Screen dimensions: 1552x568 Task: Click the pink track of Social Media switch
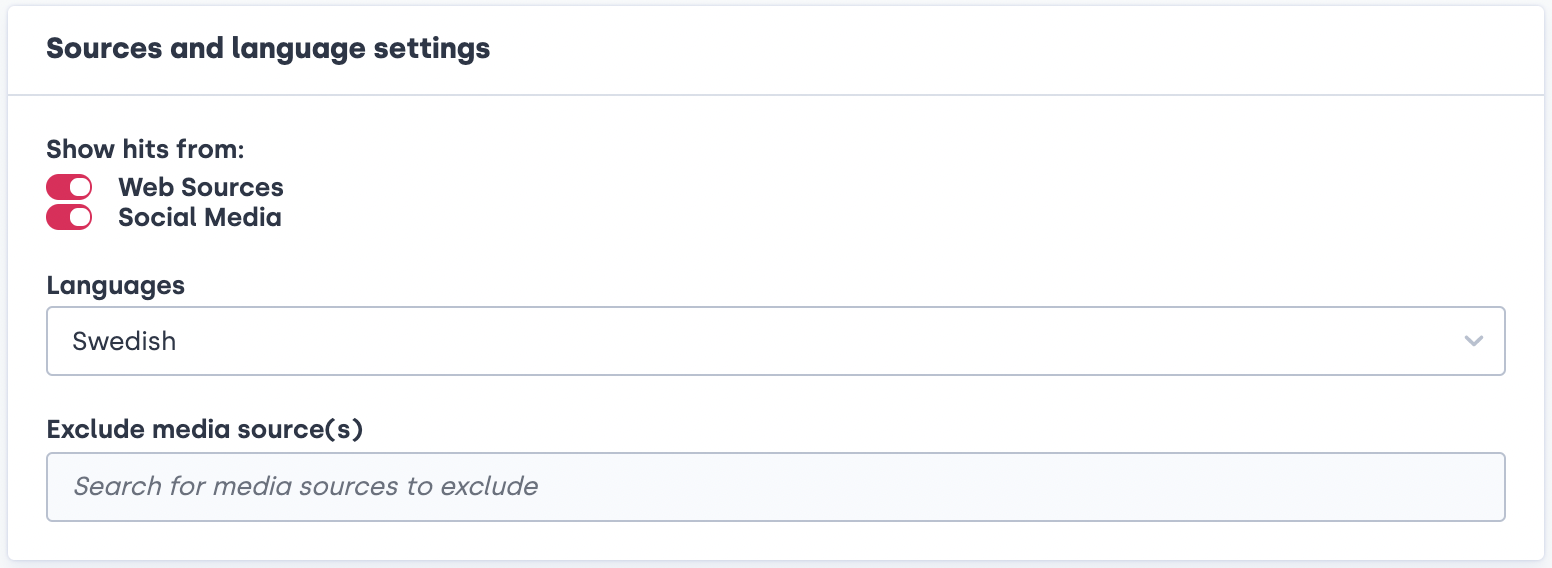[57, 217]
